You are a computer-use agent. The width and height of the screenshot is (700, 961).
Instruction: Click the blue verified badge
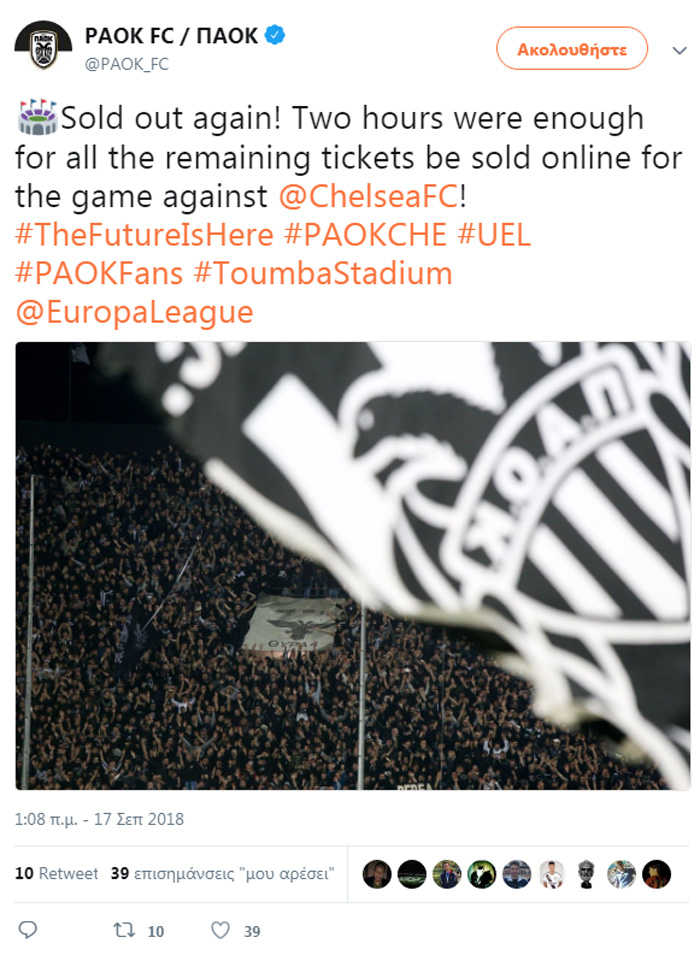pyautogui.click(x=275, y=36)
